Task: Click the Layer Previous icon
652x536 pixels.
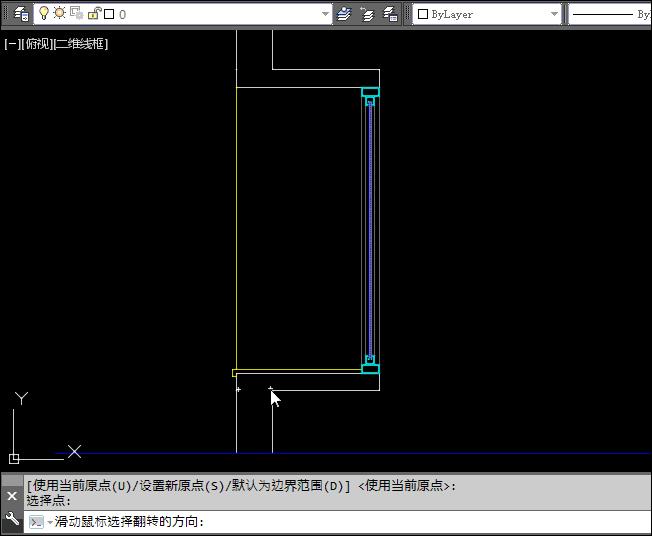Action: [367, 14]
